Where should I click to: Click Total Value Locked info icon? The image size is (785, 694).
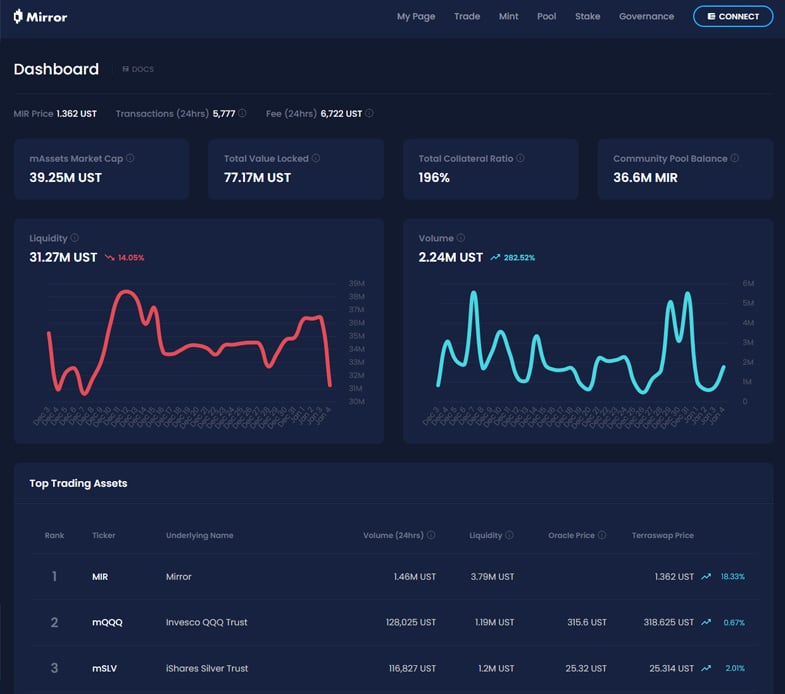(316, 158)
